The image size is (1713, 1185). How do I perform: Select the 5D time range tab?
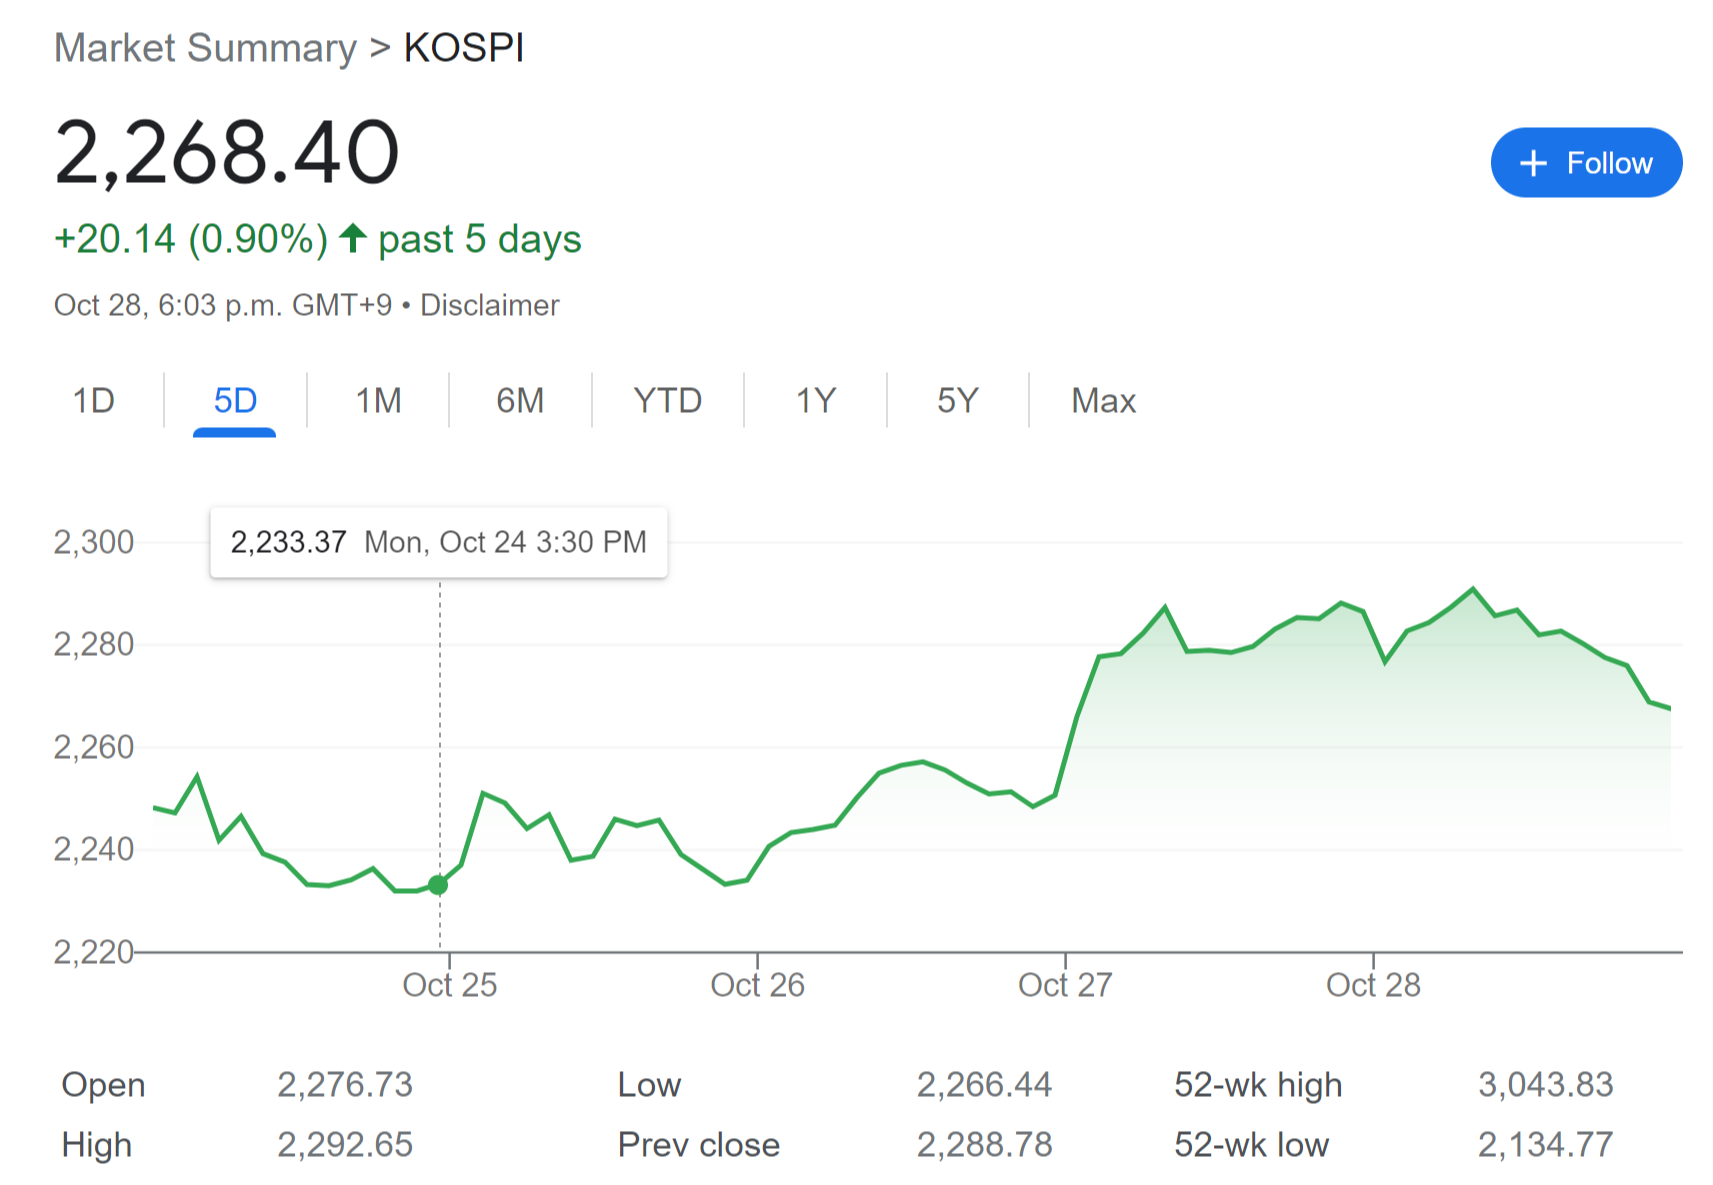[235, 401]
